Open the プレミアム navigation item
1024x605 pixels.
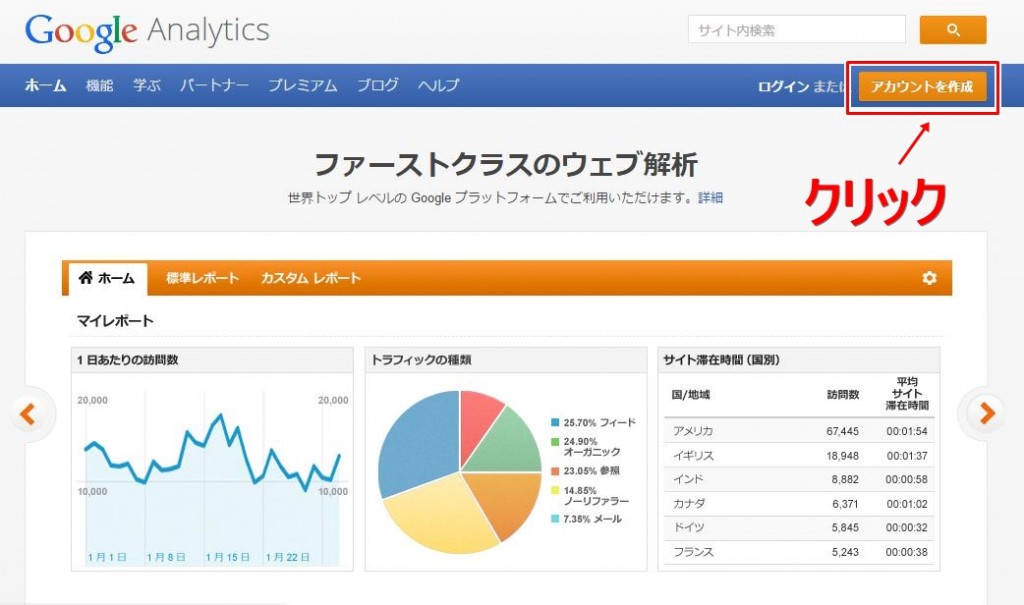pos(302,86)
